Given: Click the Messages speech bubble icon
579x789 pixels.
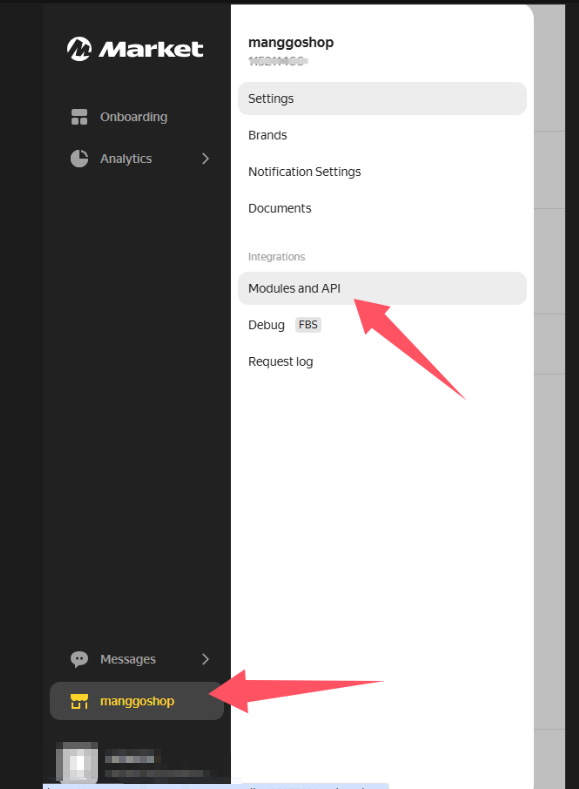Looking at the screenshot, I should click(79, 659).
